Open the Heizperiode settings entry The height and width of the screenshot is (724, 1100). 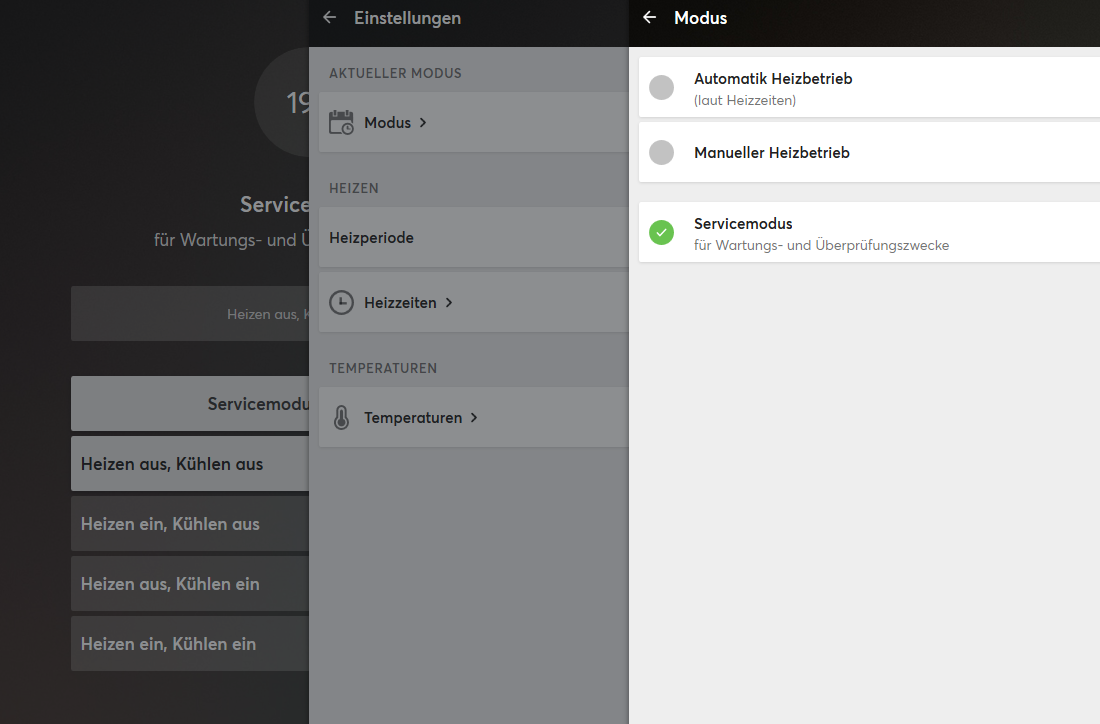pos(371,238)
